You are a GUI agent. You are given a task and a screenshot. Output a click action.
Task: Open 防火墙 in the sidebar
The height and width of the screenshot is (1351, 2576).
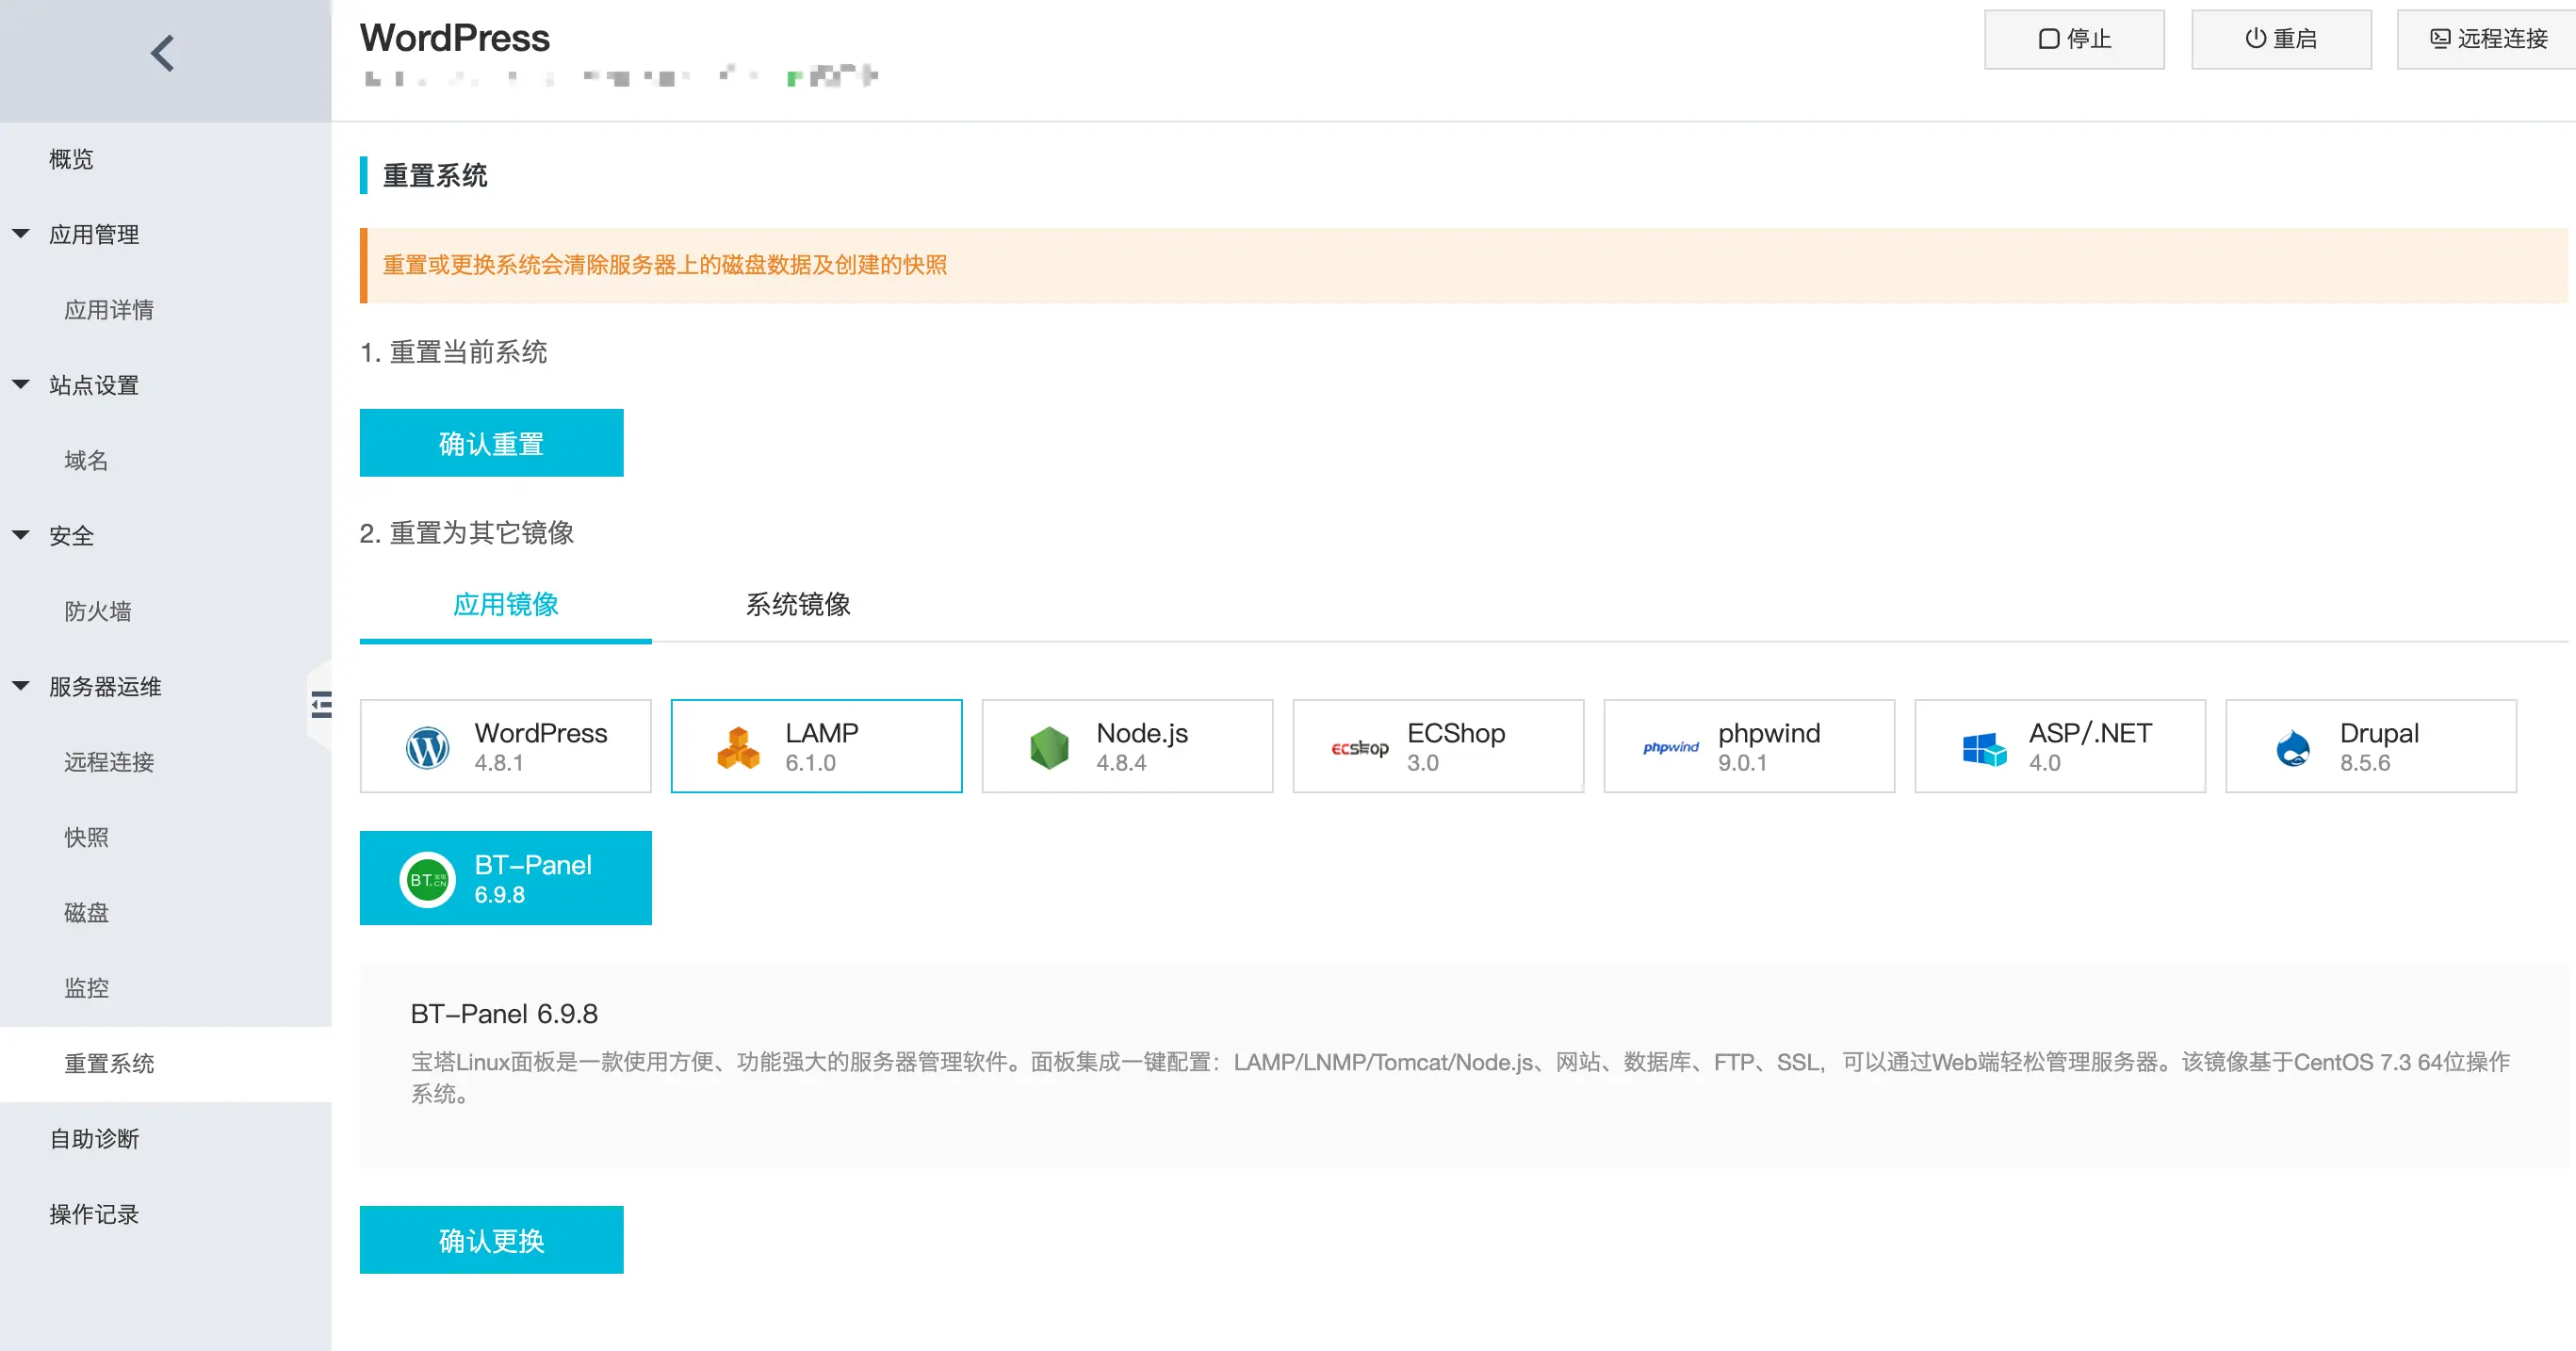pyautogui.click(x=97, y=611)
